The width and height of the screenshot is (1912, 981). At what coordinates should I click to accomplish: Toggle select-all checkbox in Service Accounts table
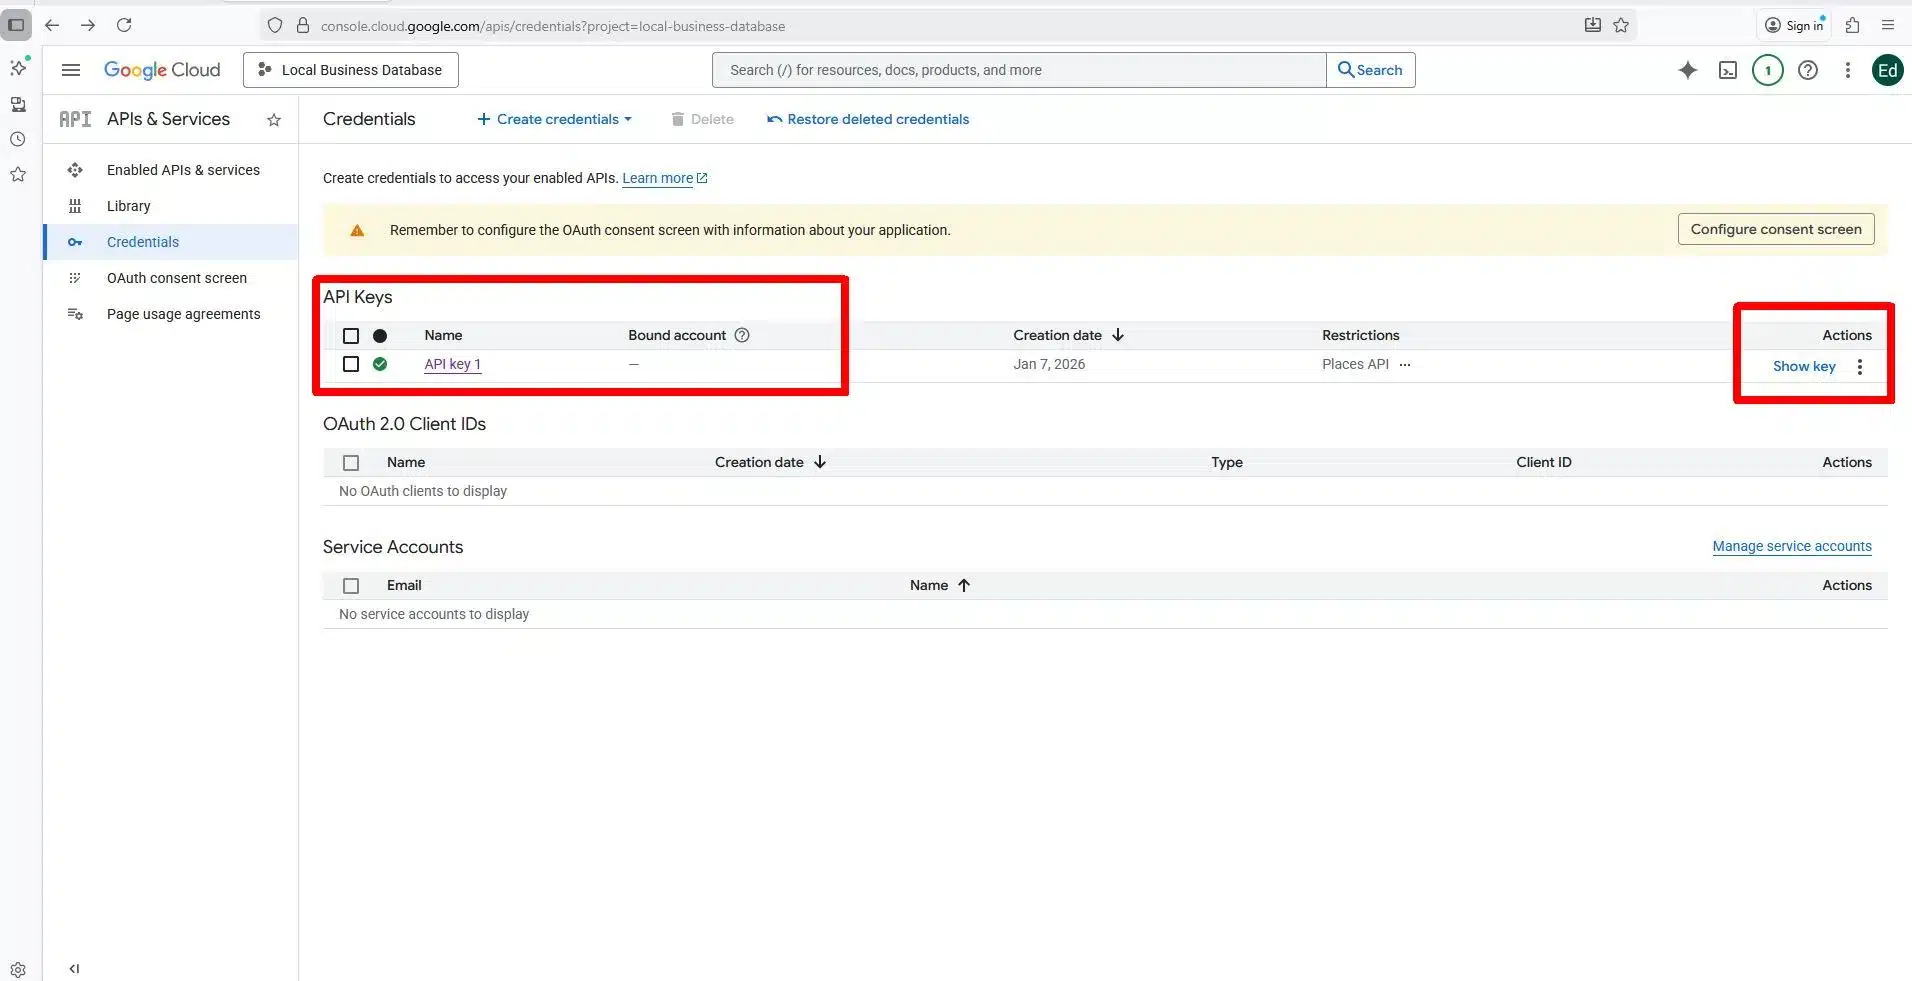tap(351, 585)
